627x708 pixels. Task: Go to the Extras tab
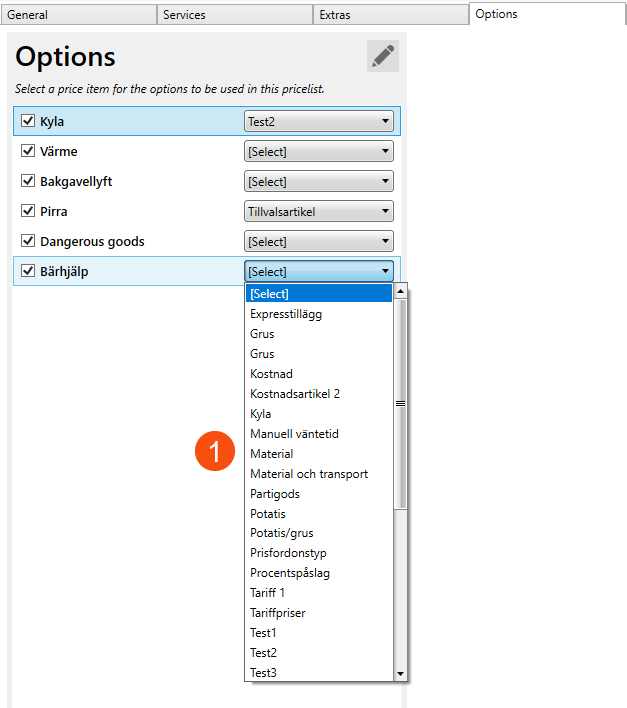(390, 15)
